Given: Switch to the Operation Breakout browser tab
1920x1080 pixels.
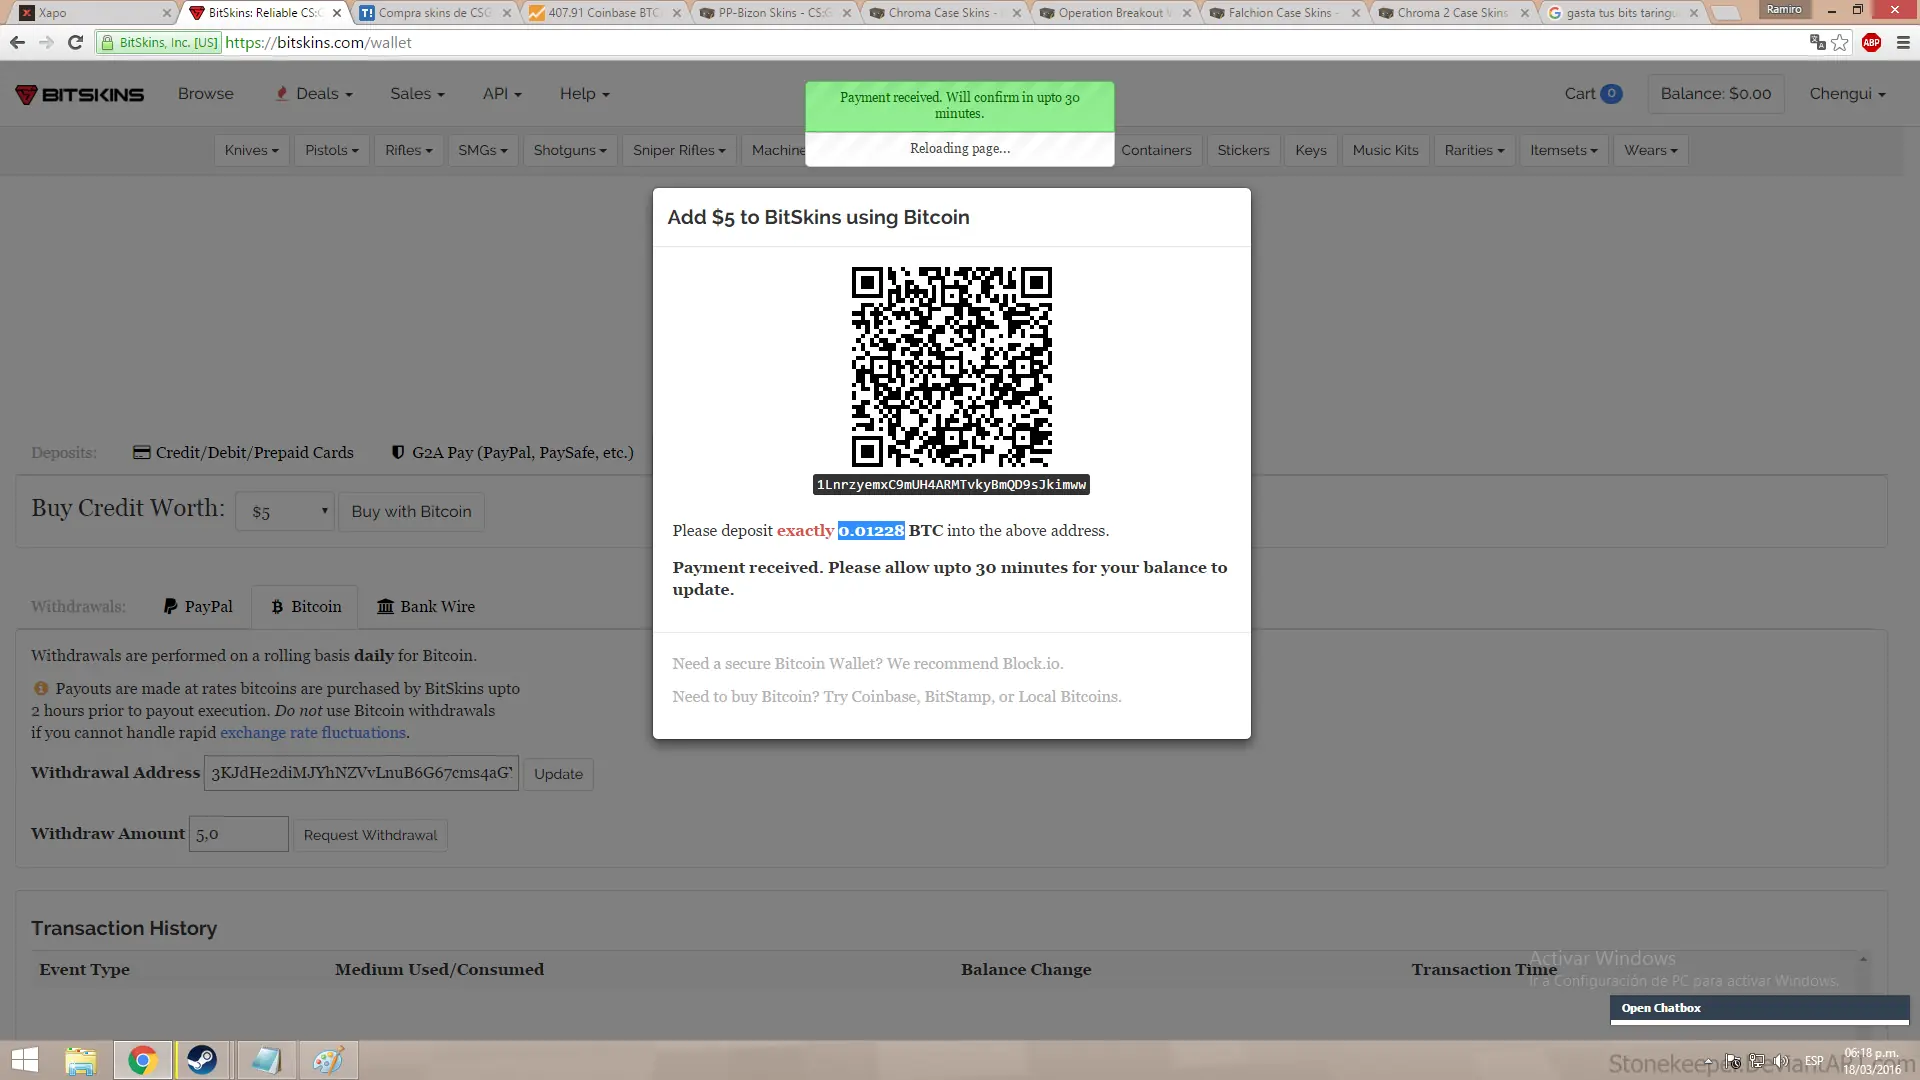Looking at the screenshot, I should click(x=1114, y=13).
